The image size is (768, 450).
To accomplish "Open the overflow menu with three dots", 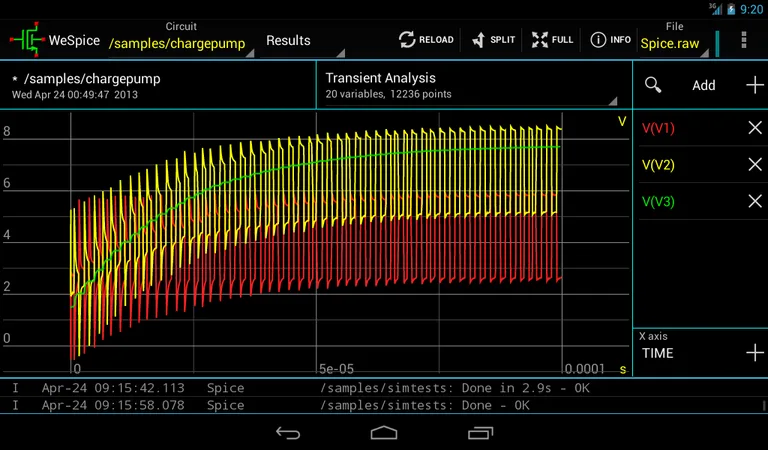I will (744, 40).
